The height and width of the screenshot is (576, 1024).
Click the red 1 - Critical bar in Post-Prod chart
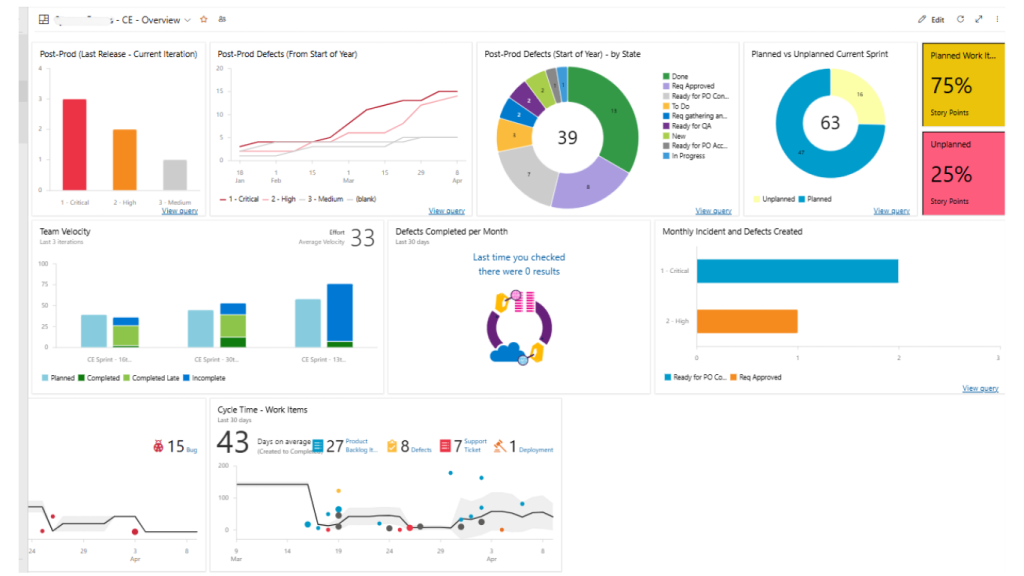click(74, 145)
